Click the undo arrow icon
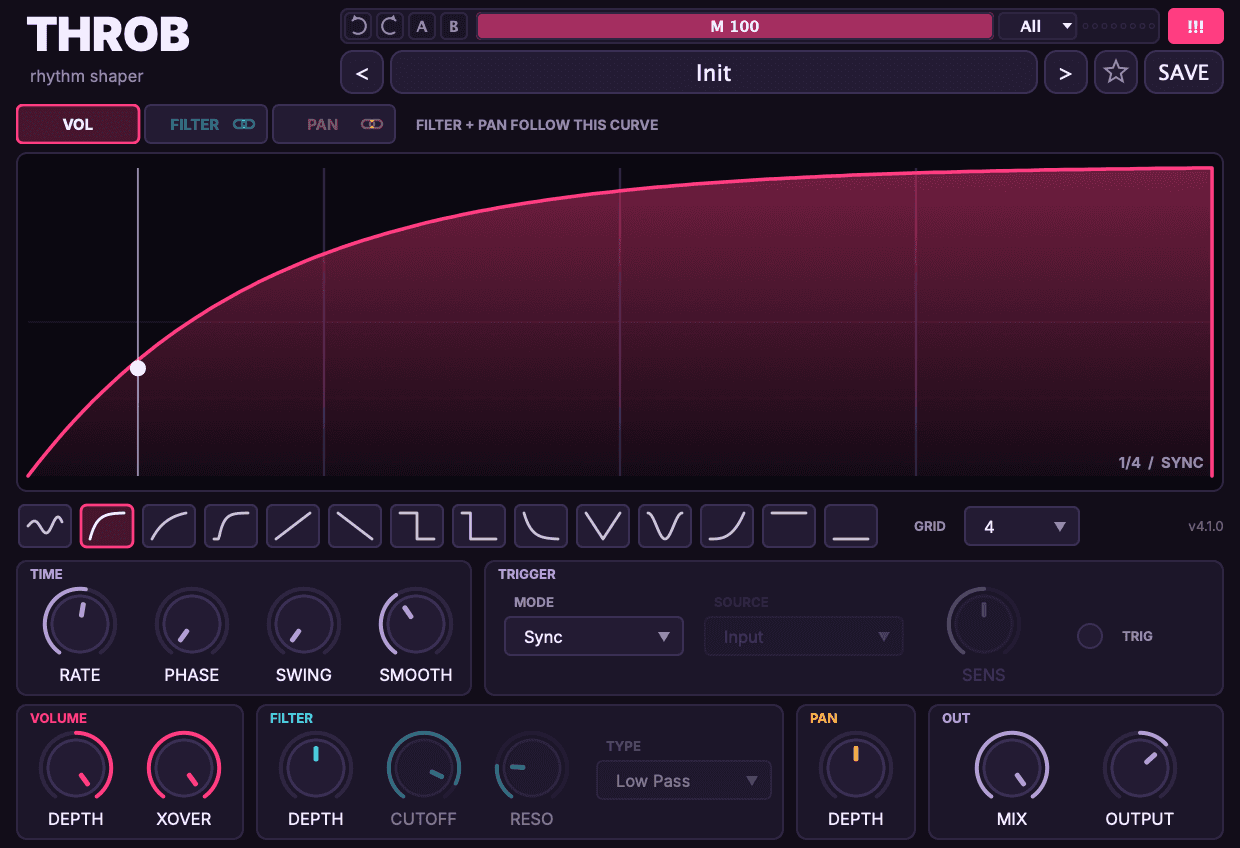The image size is (1240, 848). click(x=359, y=26)
